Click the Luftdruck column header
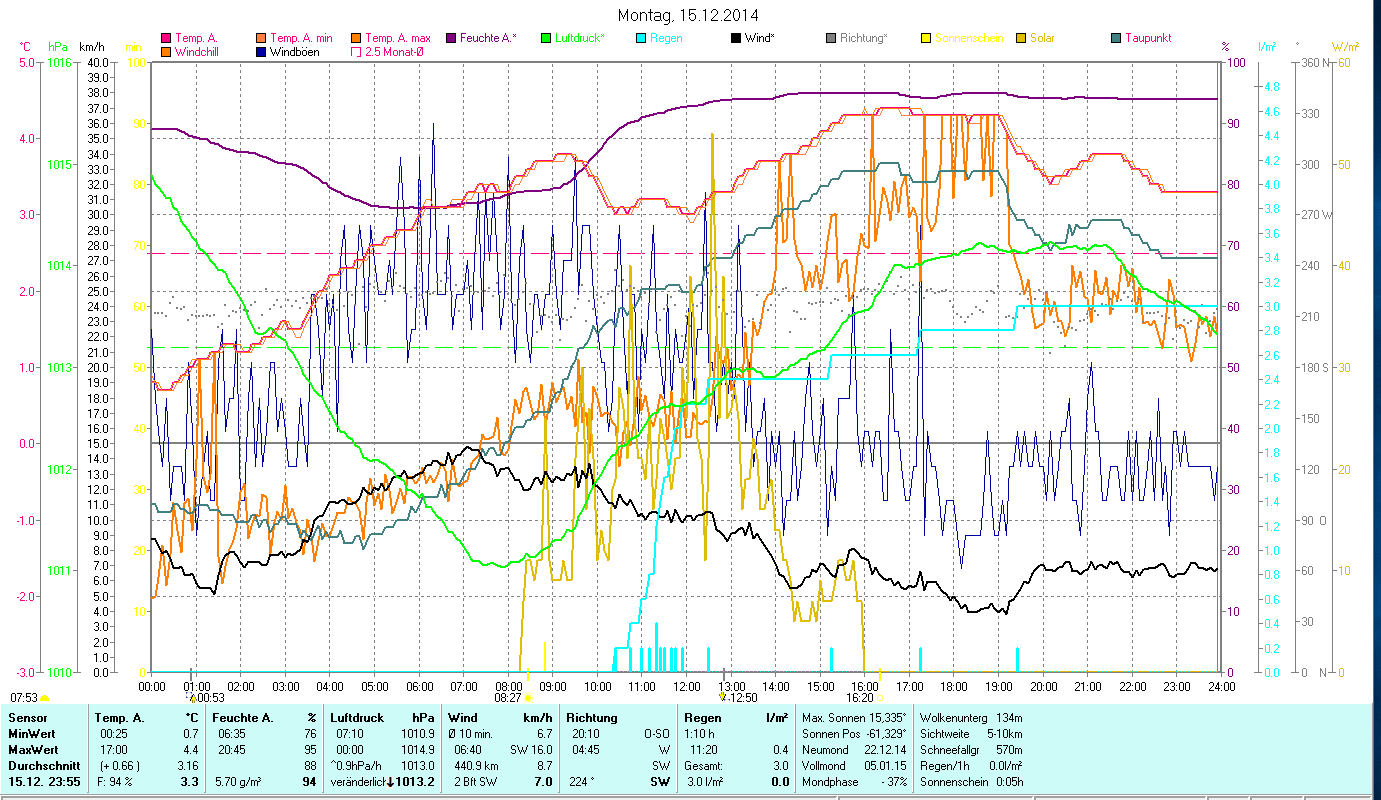Viewport: 1381px width, 800px height. (x=357, y=718)
